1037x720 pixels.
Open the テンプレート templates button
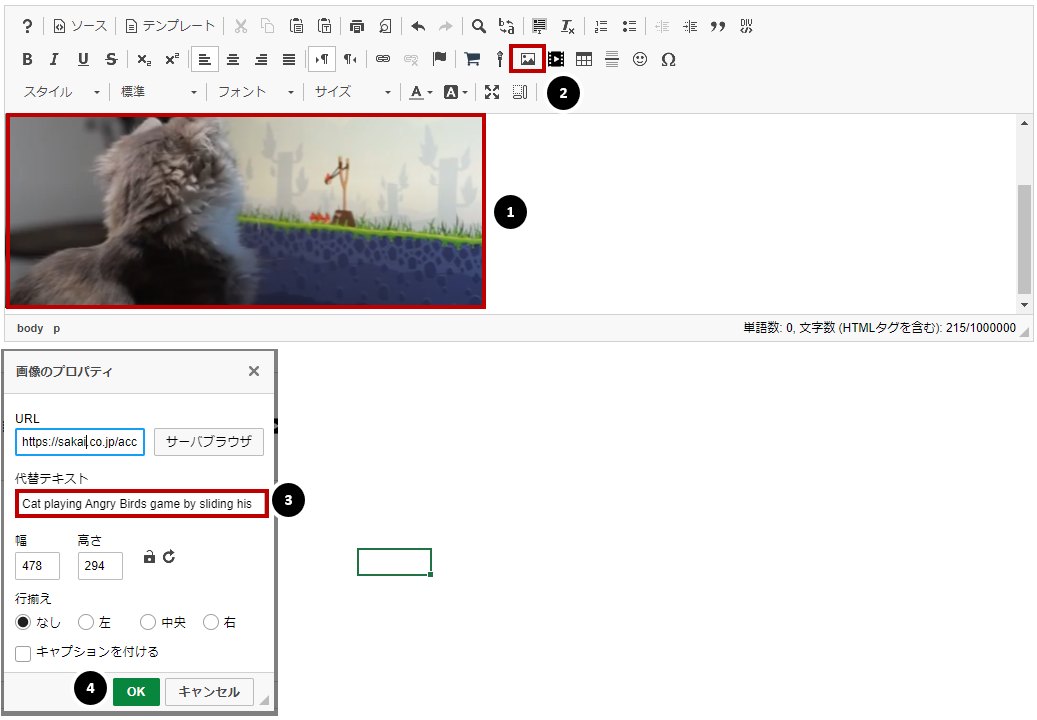click(170, 26)
